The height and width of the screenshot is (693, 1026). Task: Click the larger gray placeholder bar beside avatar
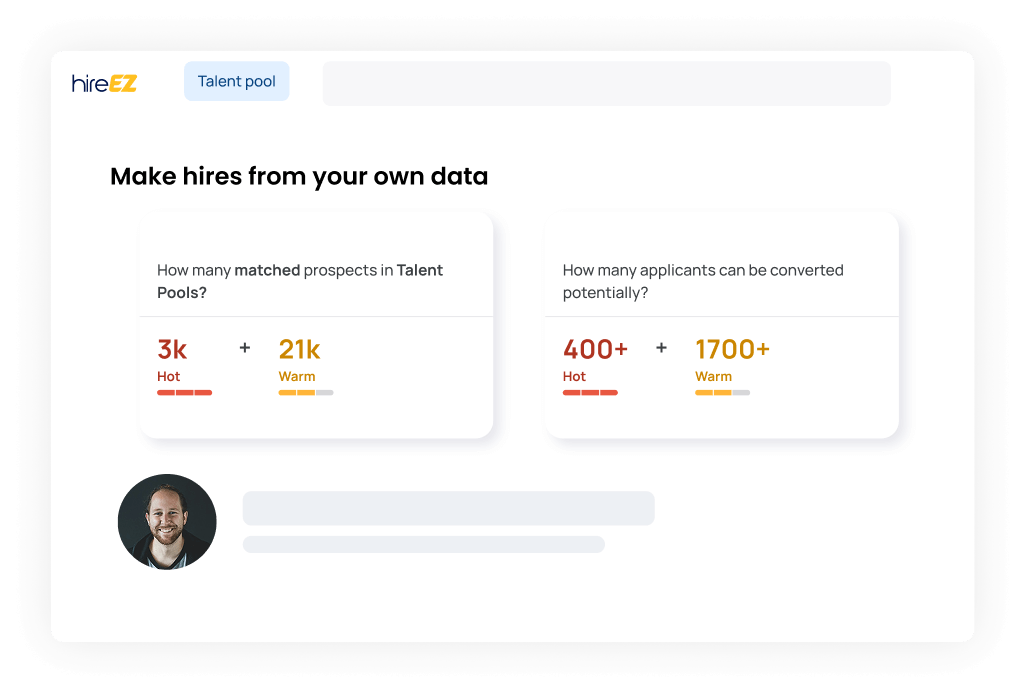[448, 508]
